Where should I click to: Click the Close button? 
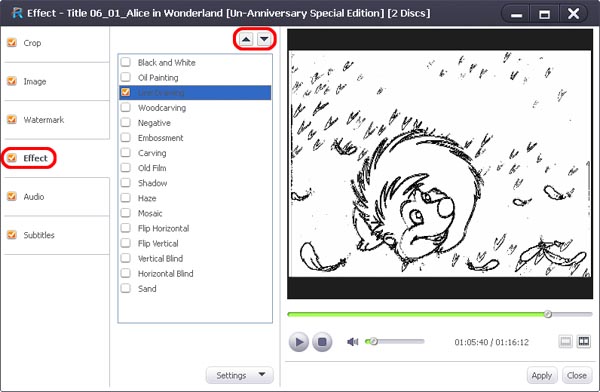coord(577,376)
